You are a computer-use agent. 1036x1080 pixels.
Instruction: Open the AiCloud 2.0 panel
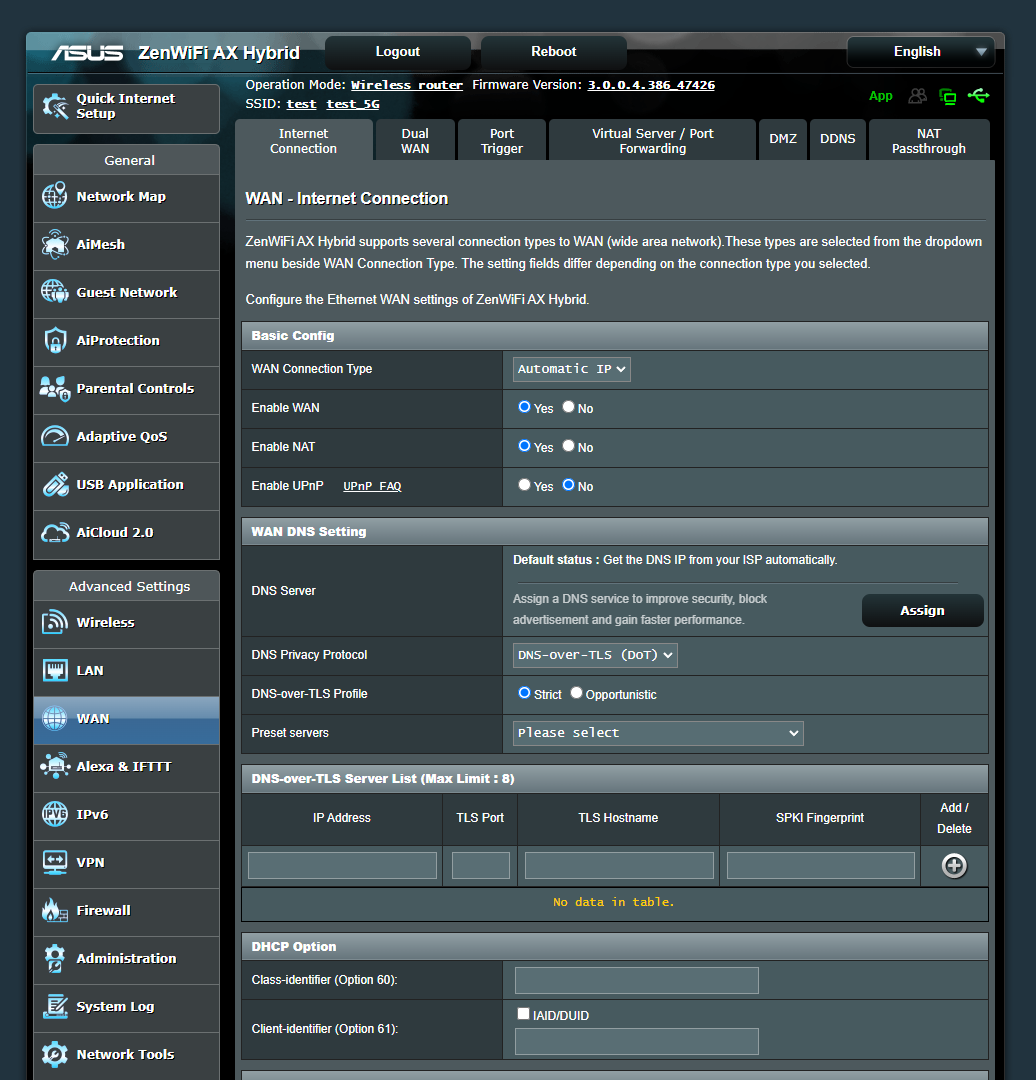coord(54,533)
